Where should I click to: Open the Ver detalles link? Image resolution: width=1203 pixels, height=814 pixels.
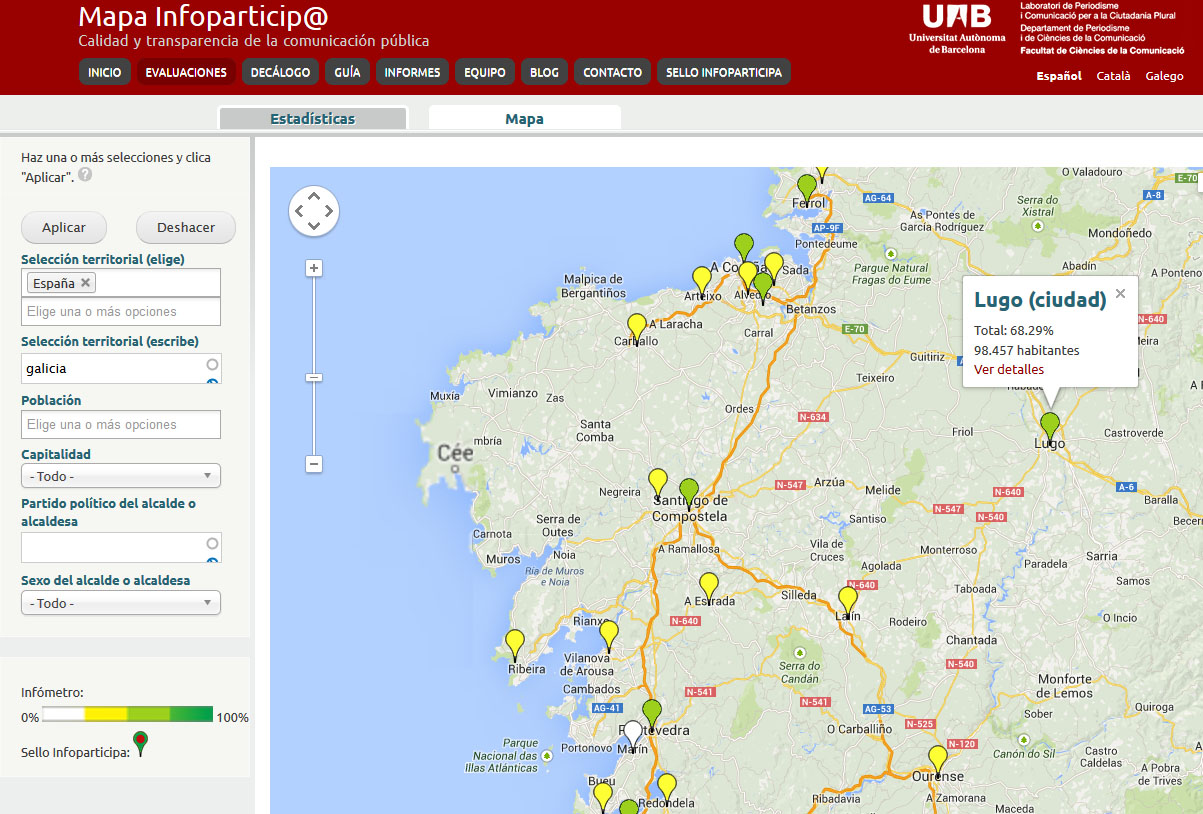[x=1009, y=369]
